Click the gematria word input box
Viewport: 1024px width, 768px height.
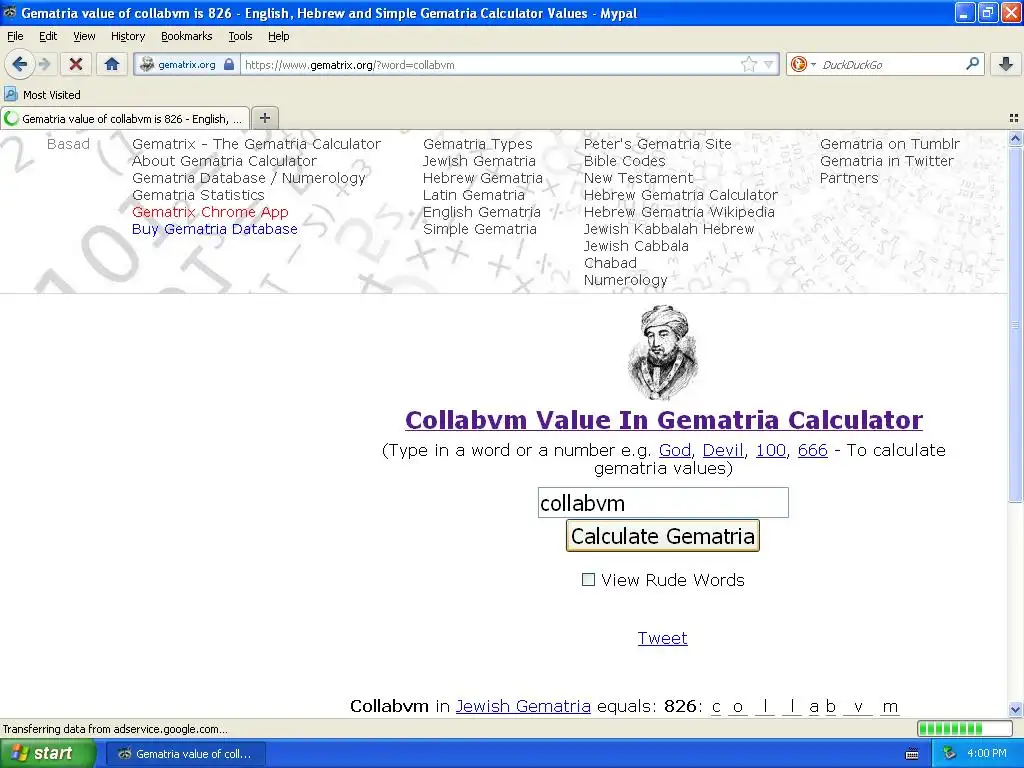663,502
